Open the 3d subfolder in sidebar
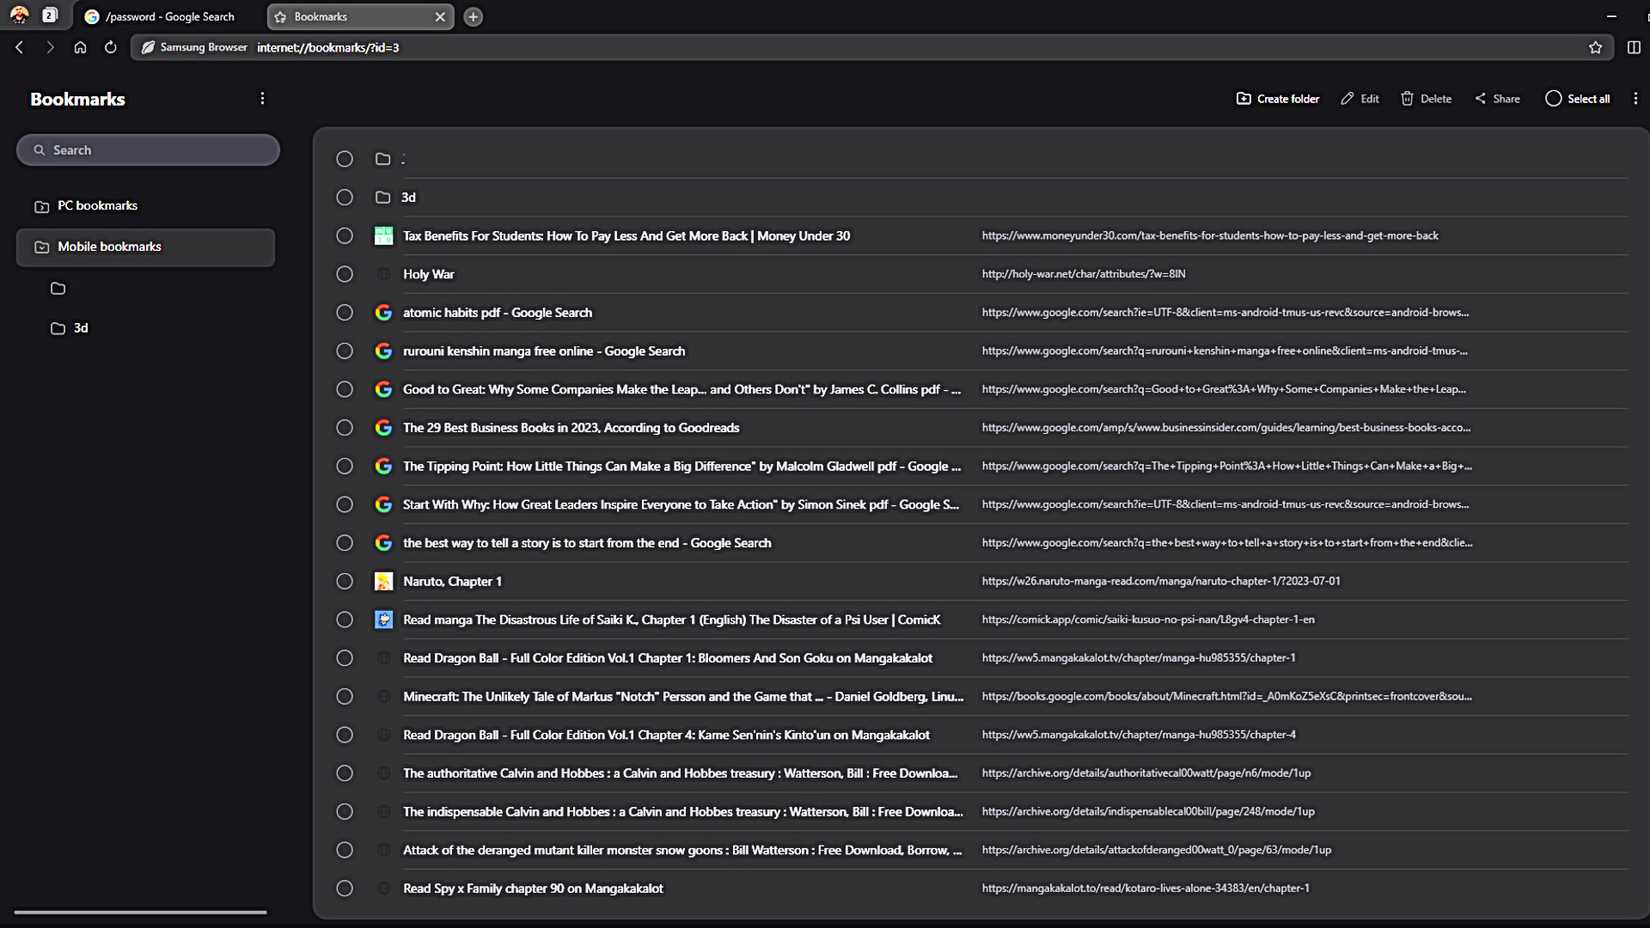The image size is (1650, 928). (x=70, y=328)
